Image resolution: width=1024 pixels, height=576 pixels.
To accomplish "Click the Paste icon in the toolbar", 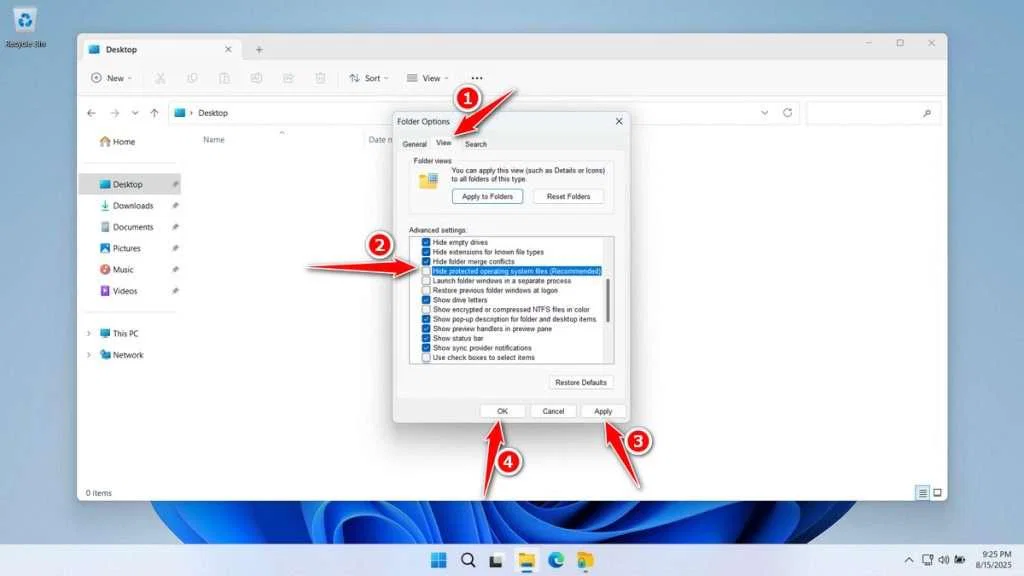I will 224,78.
